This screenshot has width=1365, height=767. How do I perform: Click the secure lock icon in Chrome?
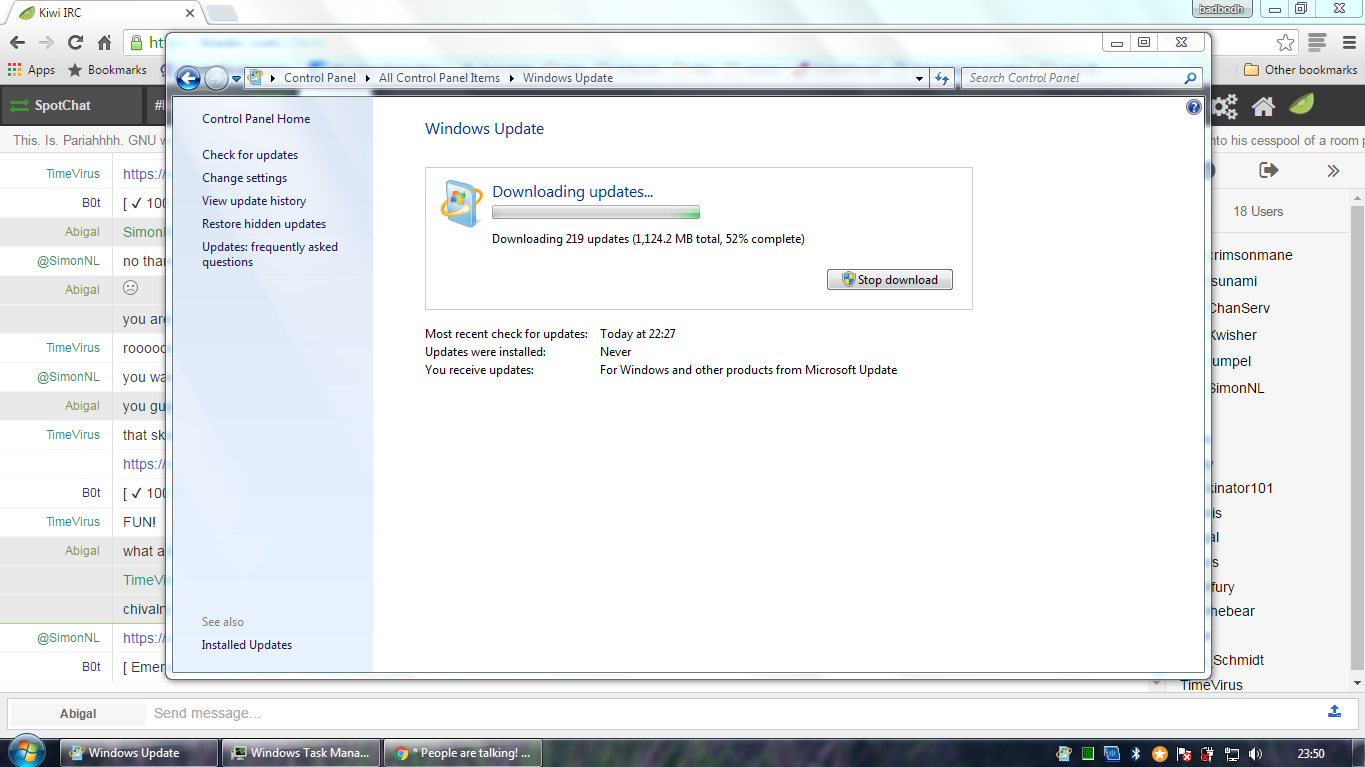pos(136,43)
